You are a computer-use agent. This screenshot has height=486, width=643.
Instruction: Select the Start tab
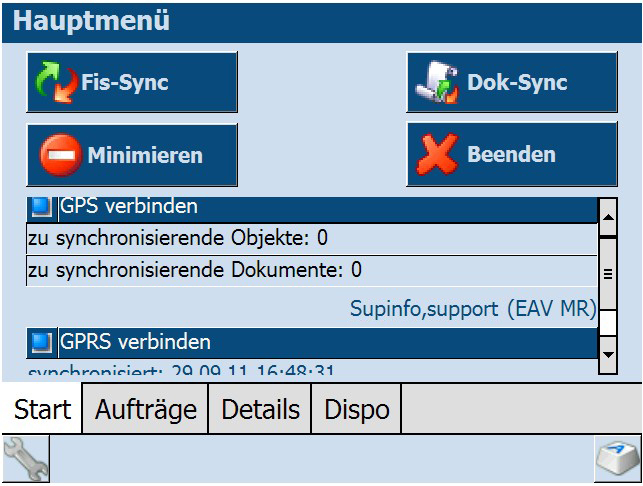[42, 408]
